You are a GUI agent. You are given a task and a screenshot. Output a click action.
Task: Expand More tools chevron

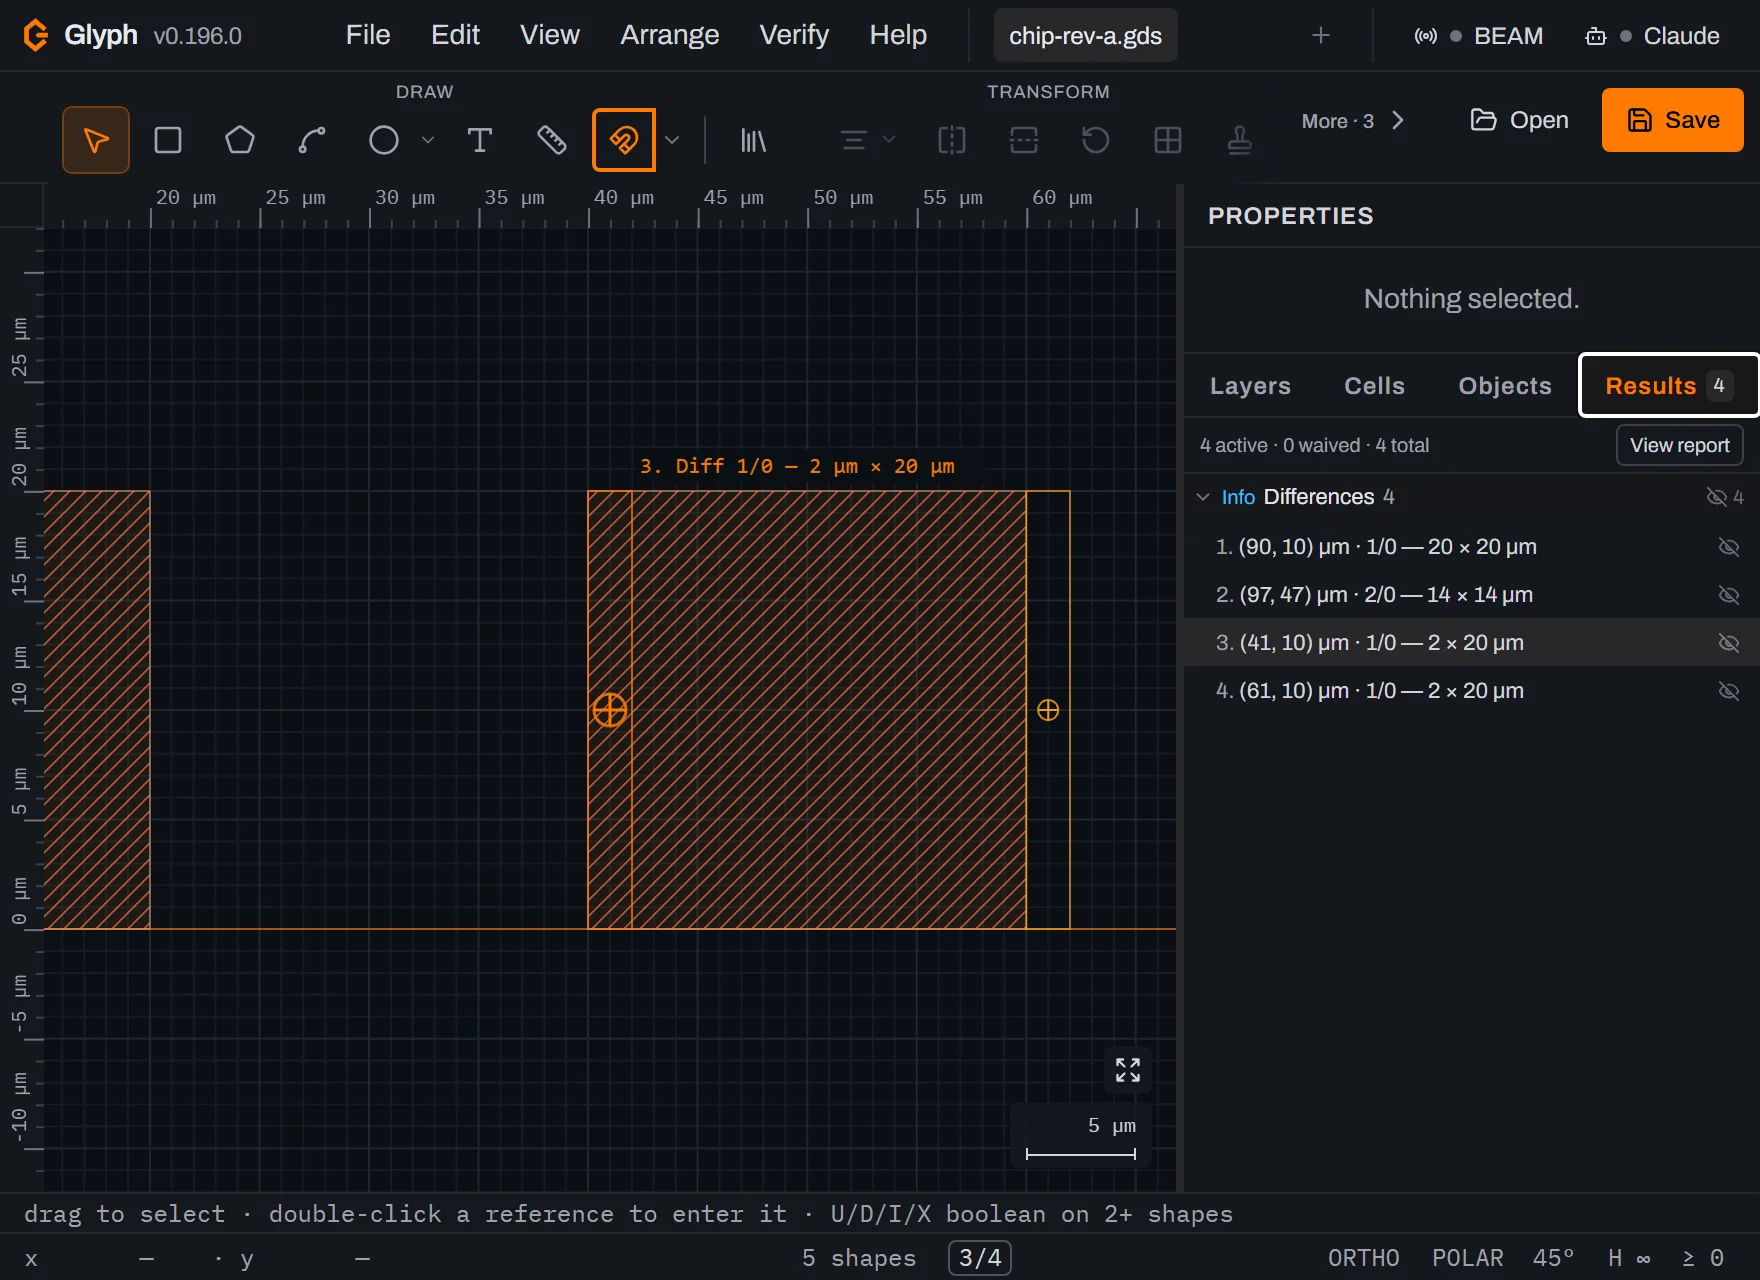(x=1398, y=121)
